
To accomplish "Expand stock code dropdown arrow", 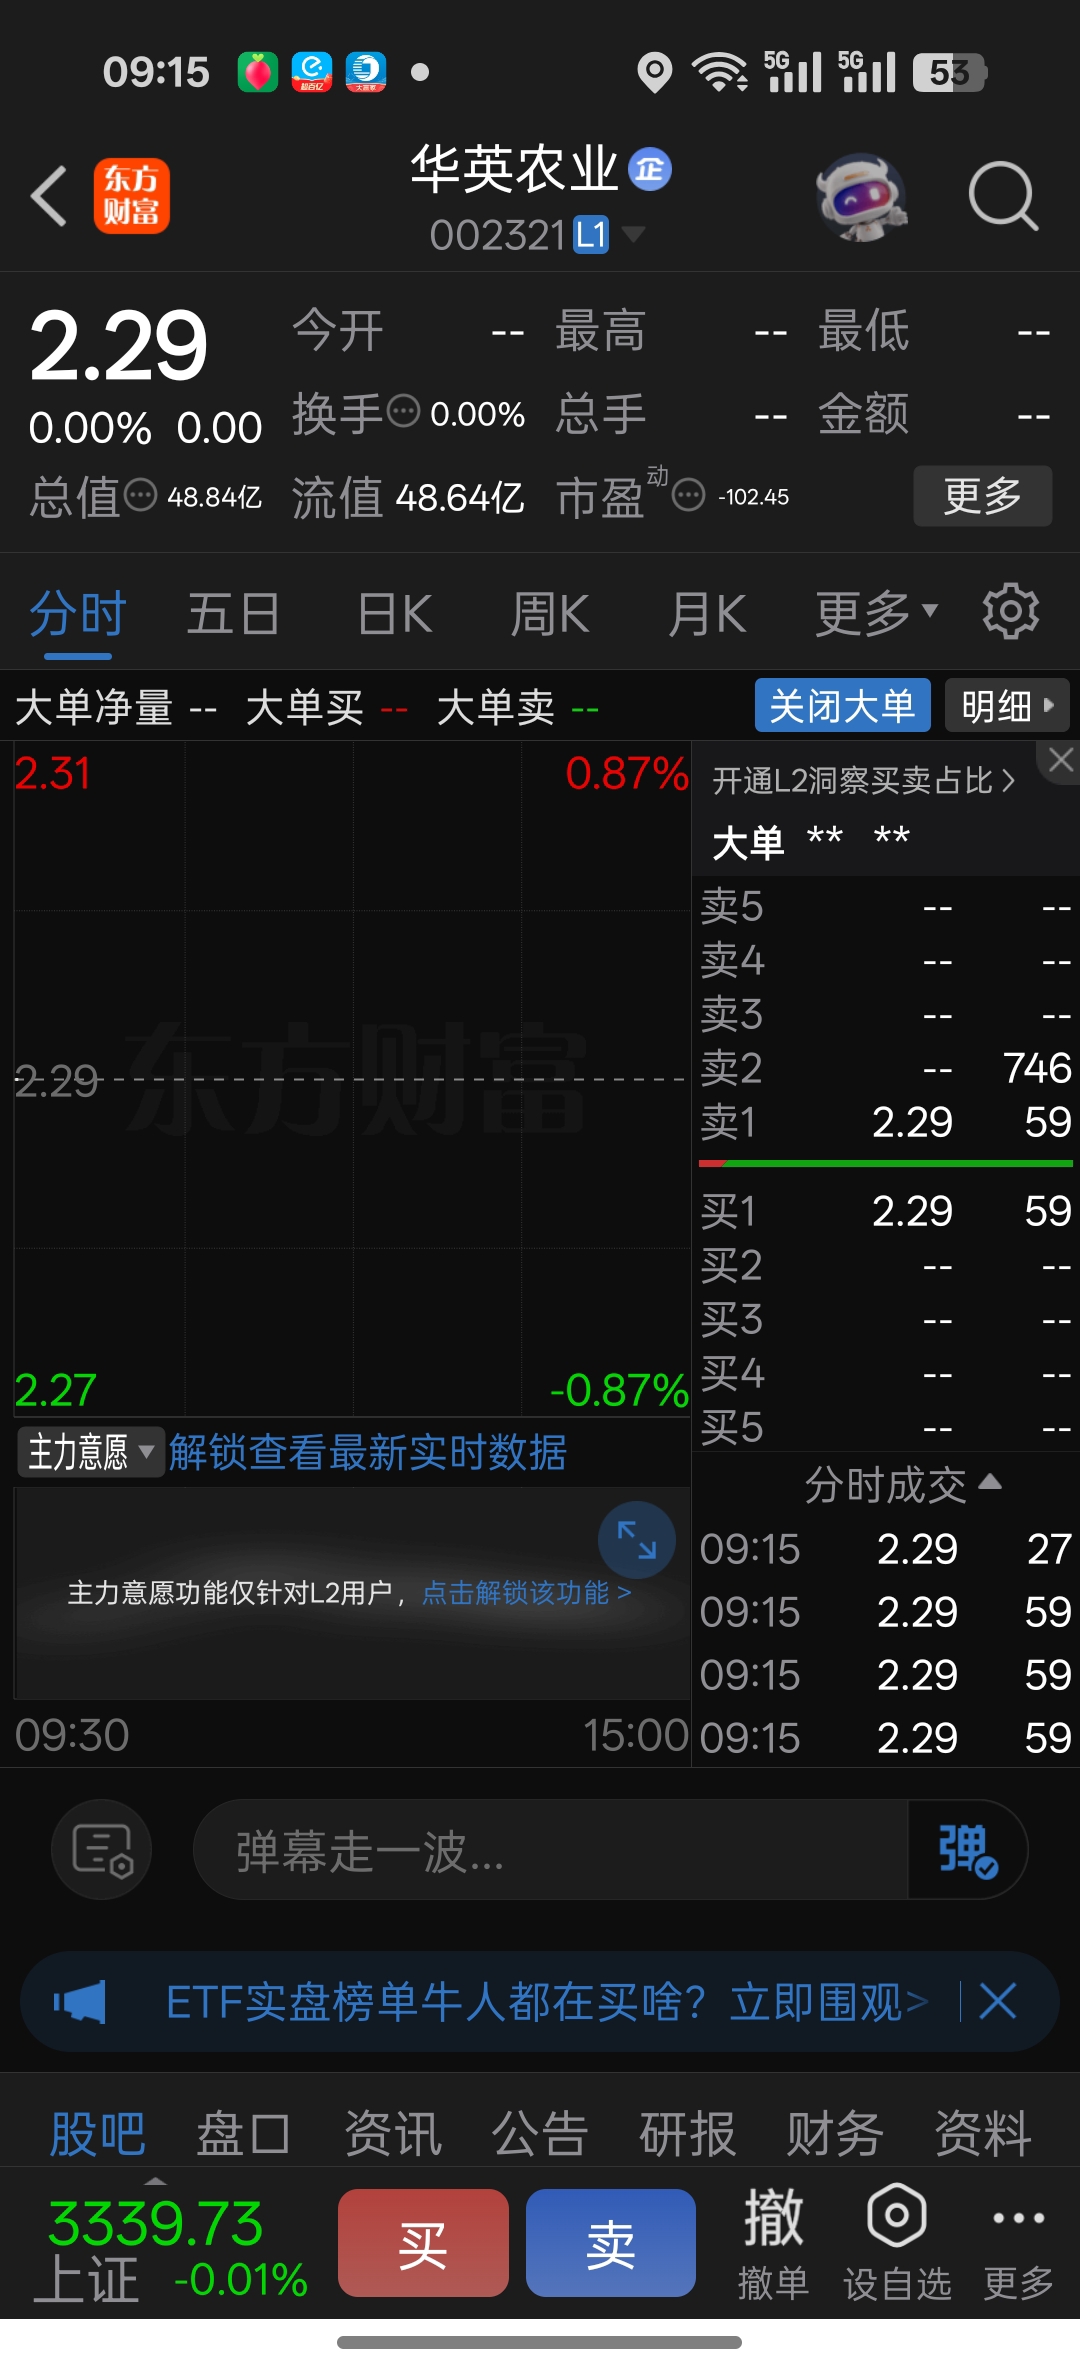I will [x=633, y=235].
